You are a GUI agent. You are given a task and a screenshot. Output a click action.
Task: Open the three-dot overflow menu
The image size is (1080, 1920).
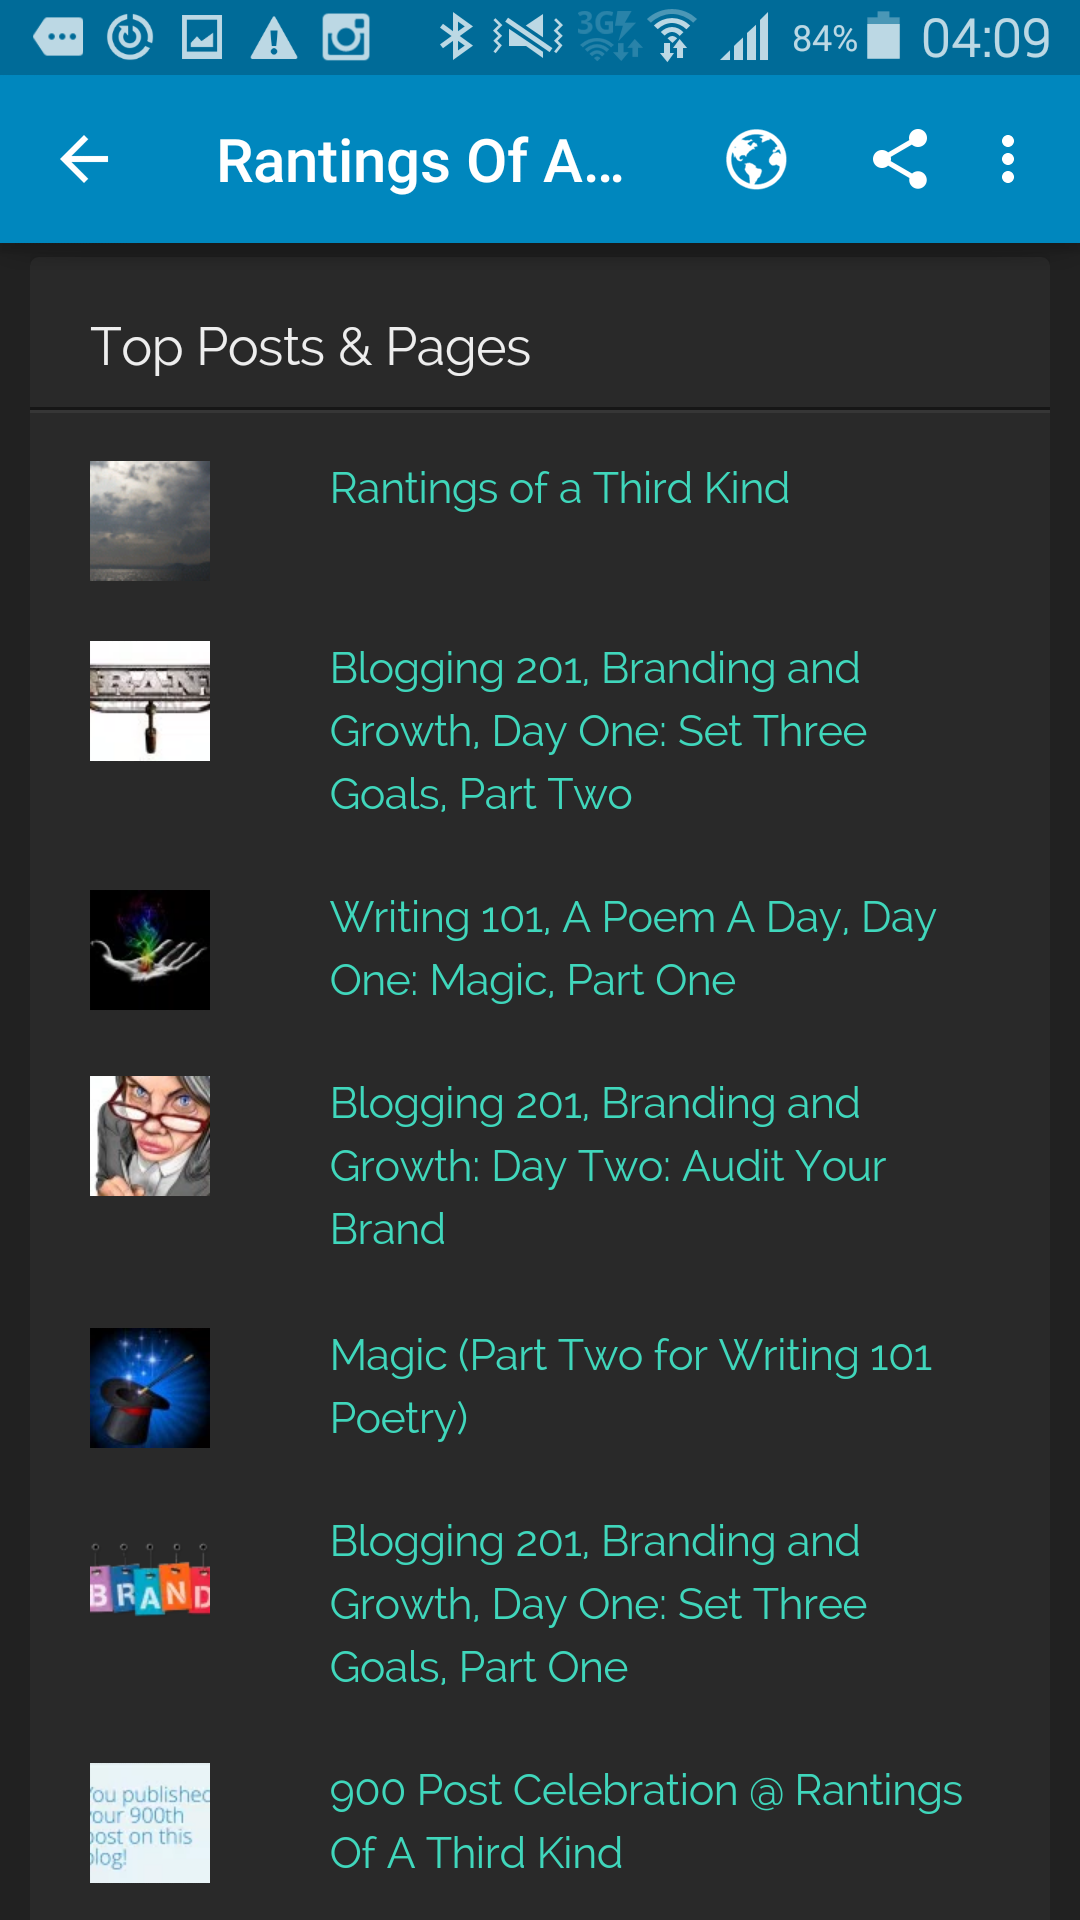[1008, 160]
